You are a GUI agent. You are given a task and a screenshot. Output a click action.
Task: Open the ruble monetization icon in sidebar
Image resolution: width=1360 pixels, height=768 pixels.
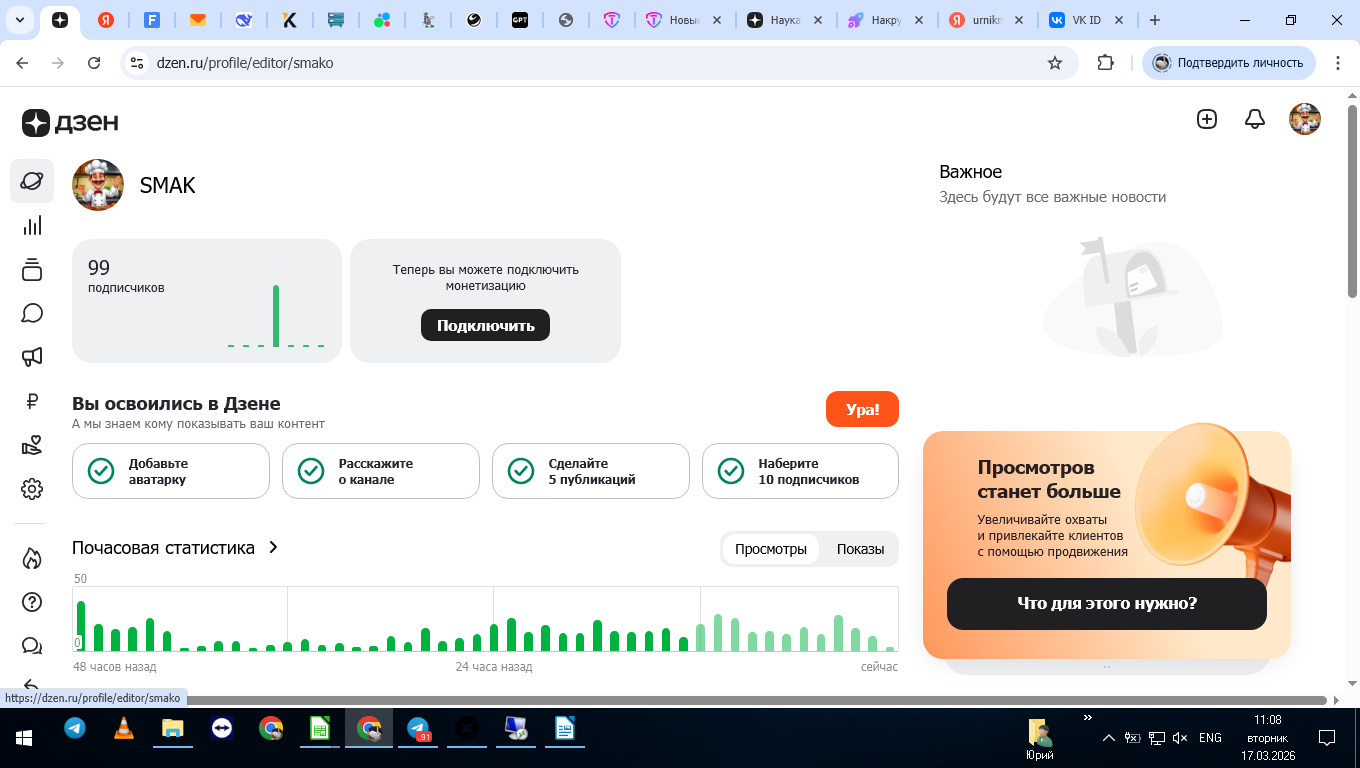coord(32,401)
